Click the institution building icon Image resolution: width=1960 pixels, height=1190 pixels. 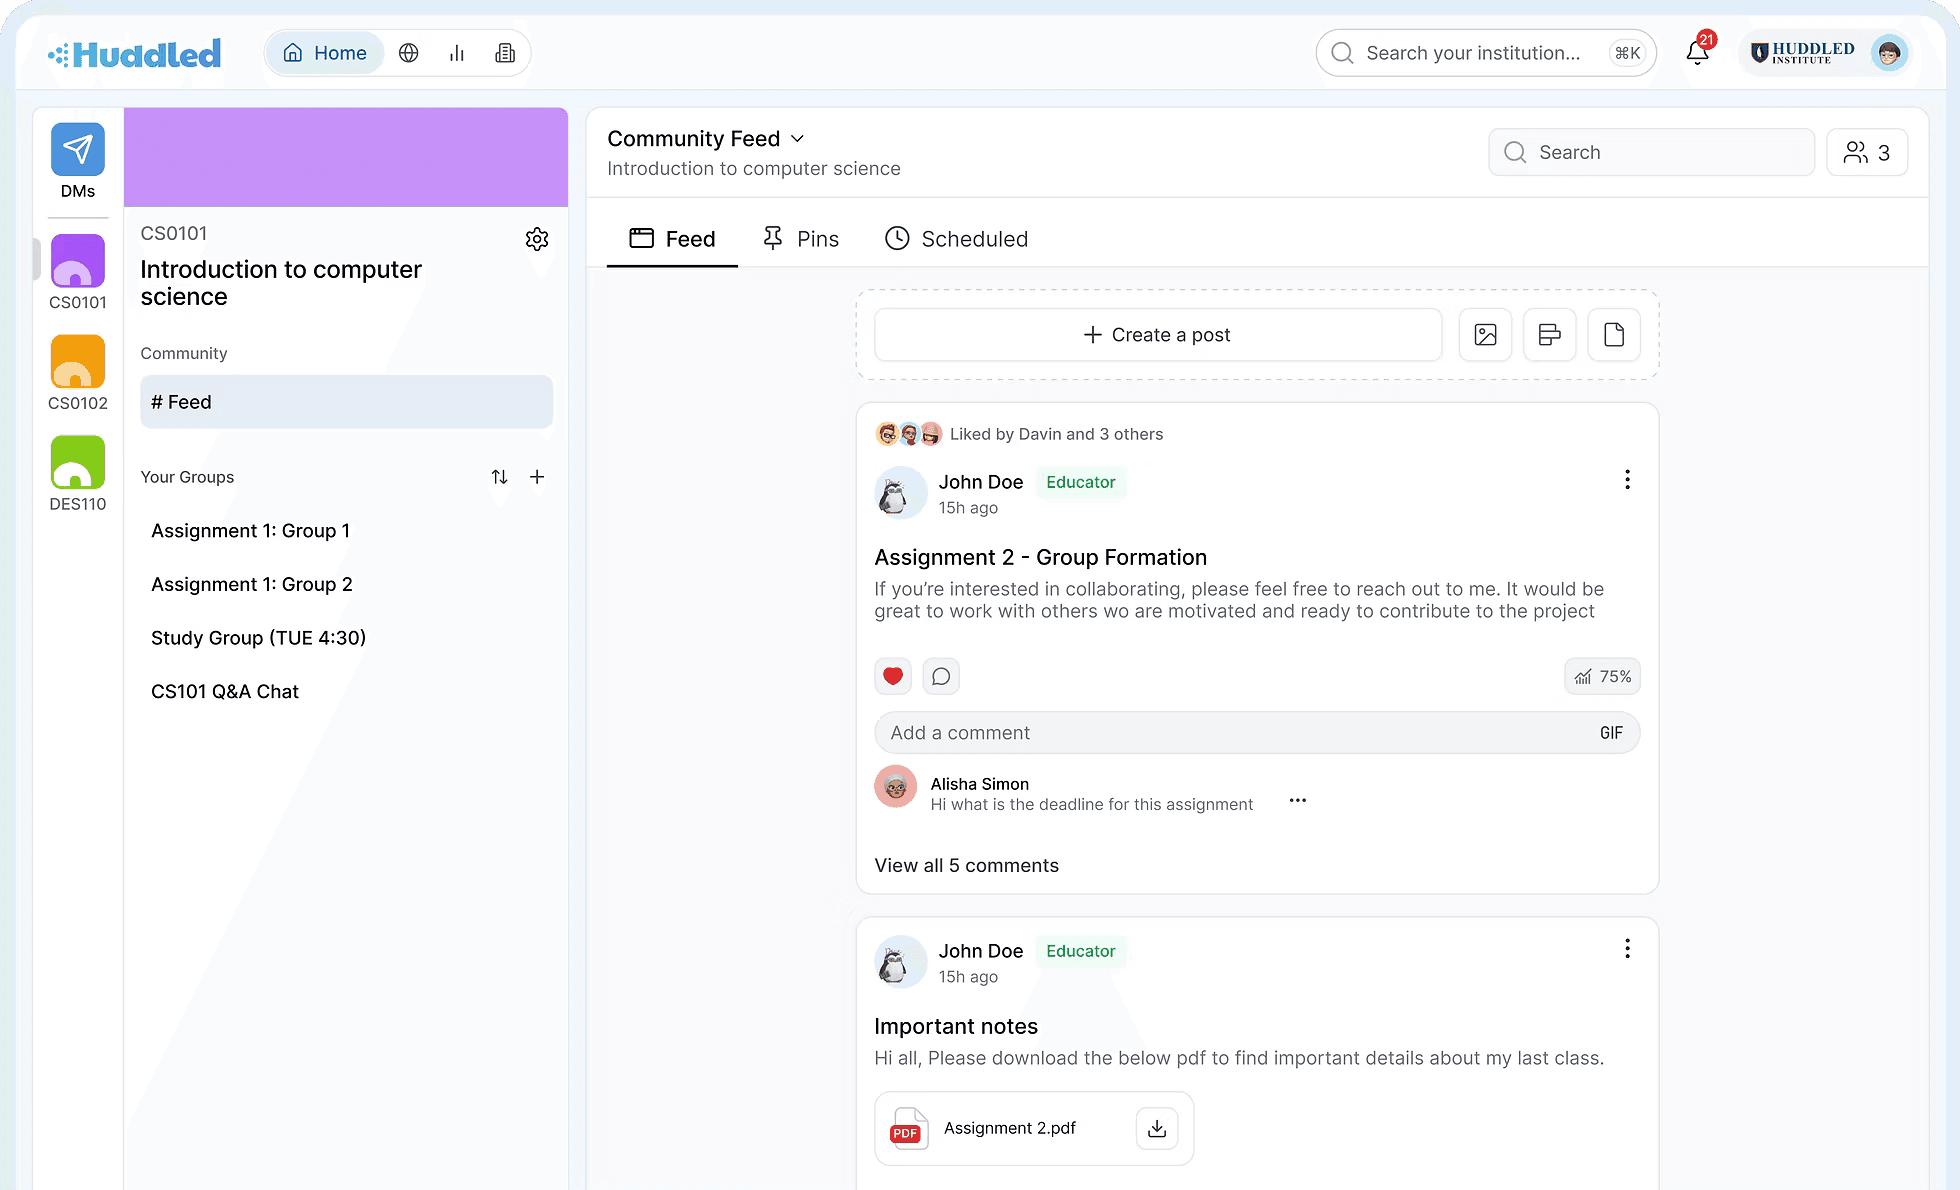click(x=505, y=53)
